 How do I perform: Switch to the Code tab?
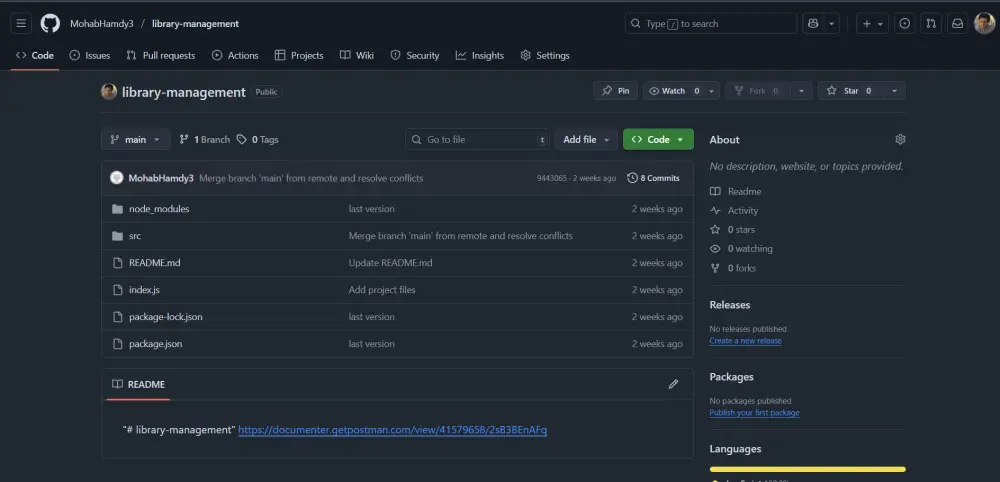(35, 55)
